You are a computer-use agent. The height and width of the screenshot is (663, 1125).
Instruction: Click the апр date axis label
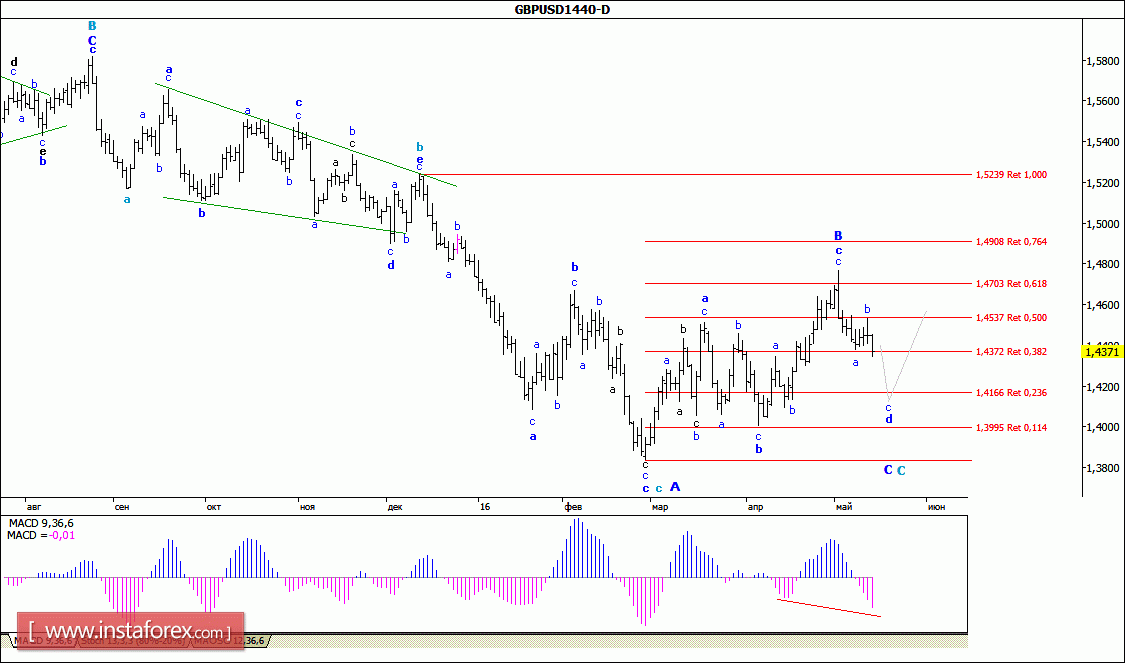756,507
